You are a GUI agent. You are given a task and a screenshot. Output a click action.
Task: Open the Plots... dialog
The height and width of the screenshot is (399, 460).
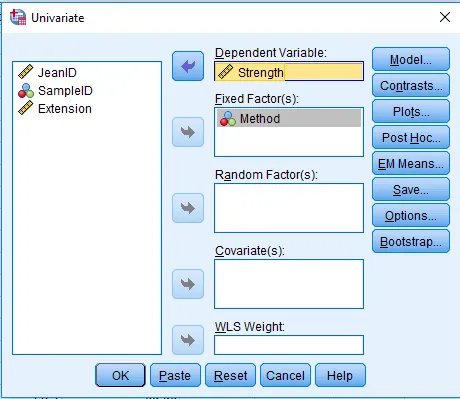click(x=411, y=111)
